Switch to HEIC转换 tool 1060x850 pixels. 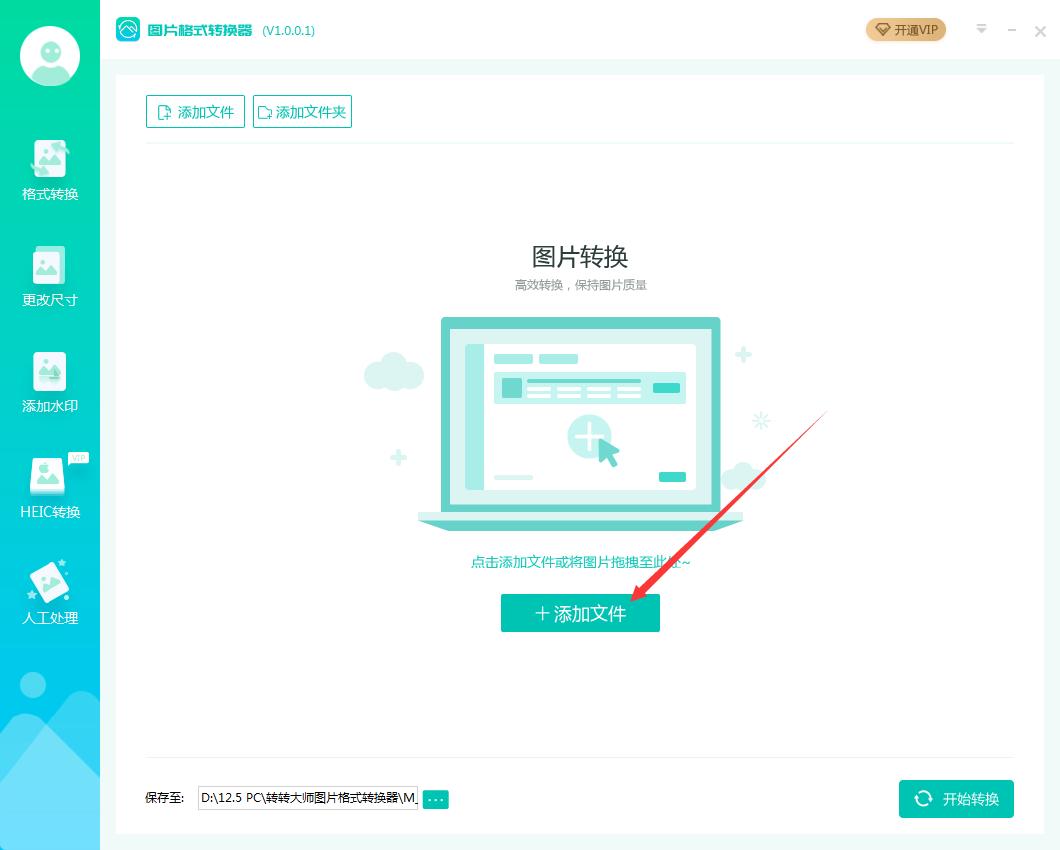[x=50, y=487]
